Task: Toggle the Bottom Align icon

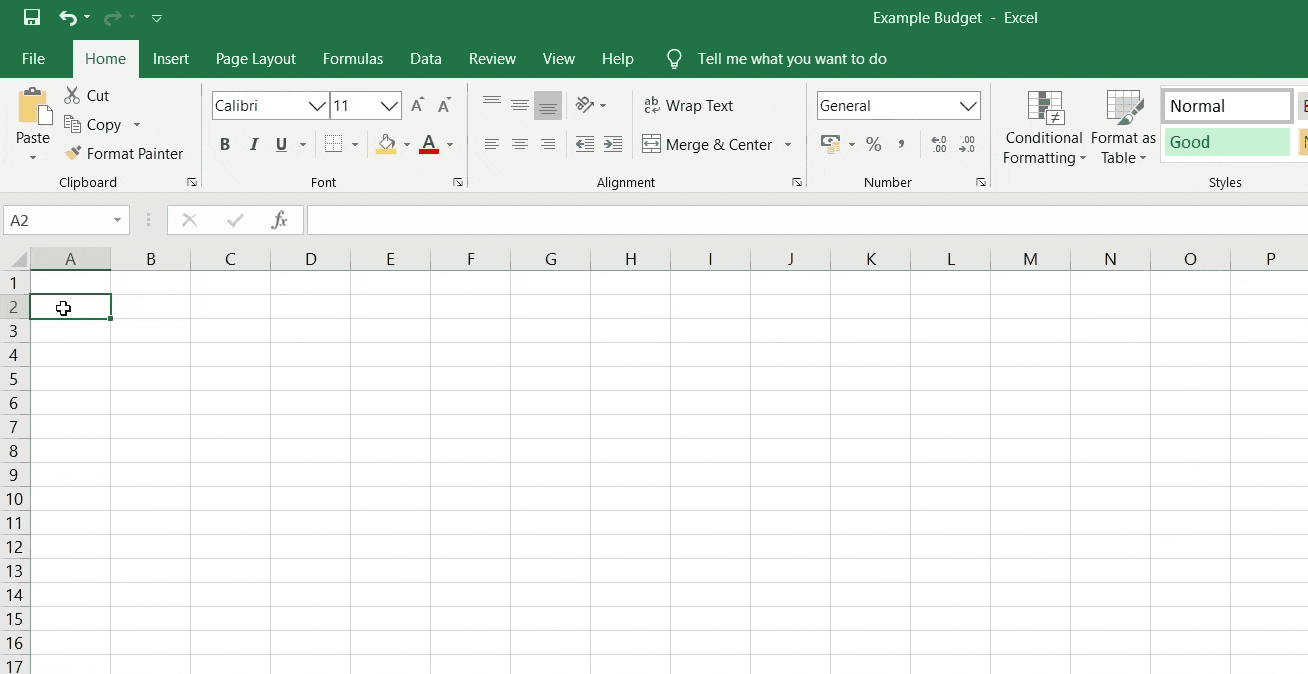Action: (548, 105)
